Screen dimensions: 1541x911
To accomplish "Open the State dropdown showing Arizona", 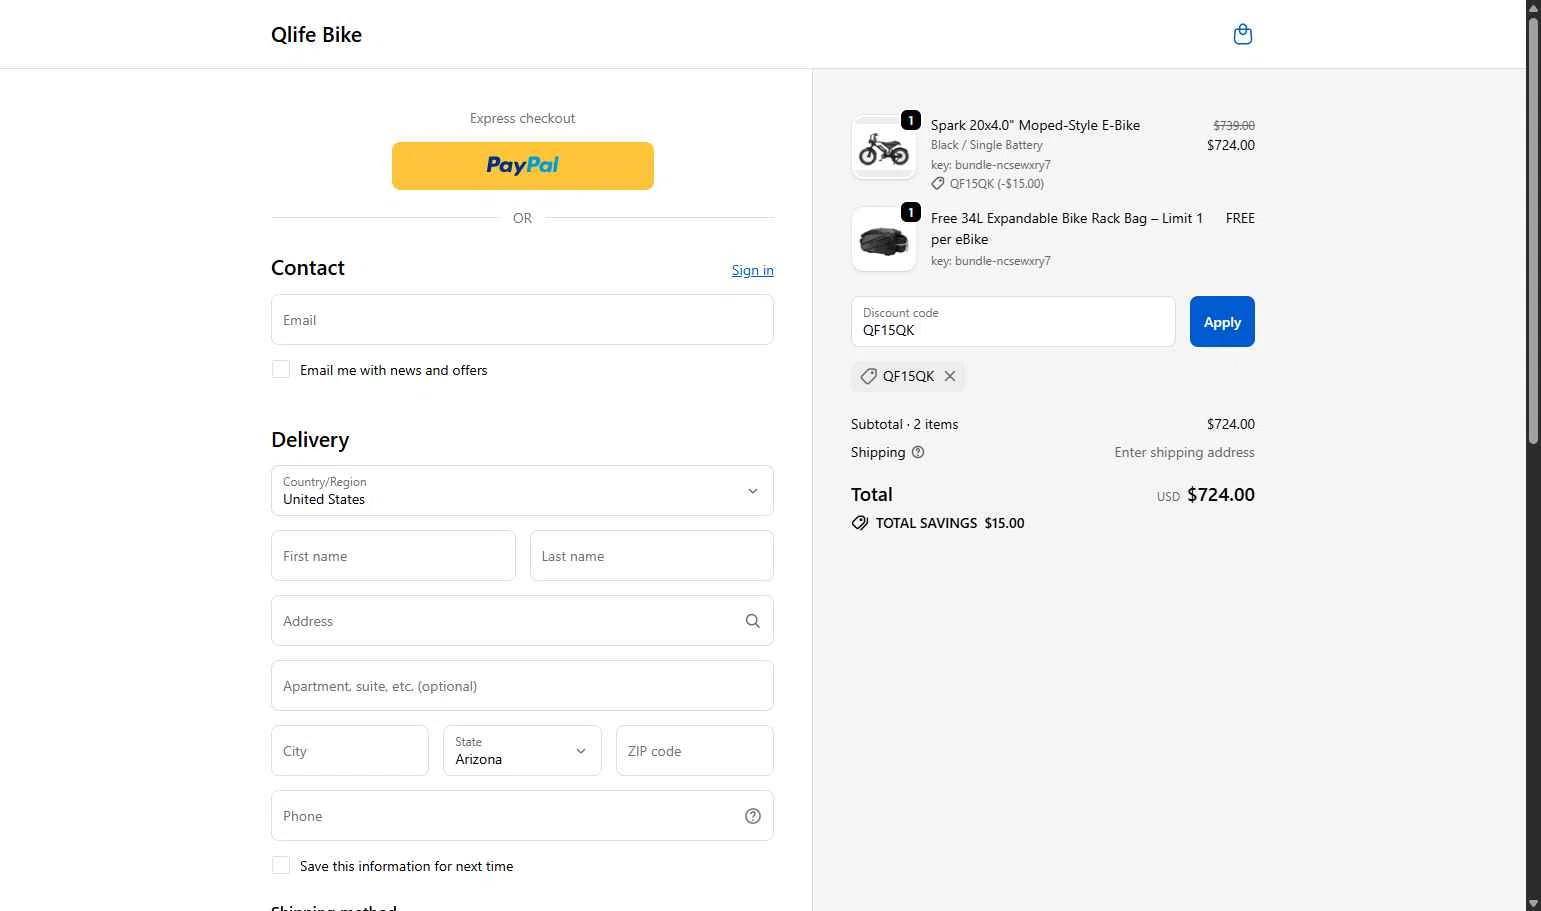I will point(522,751).
